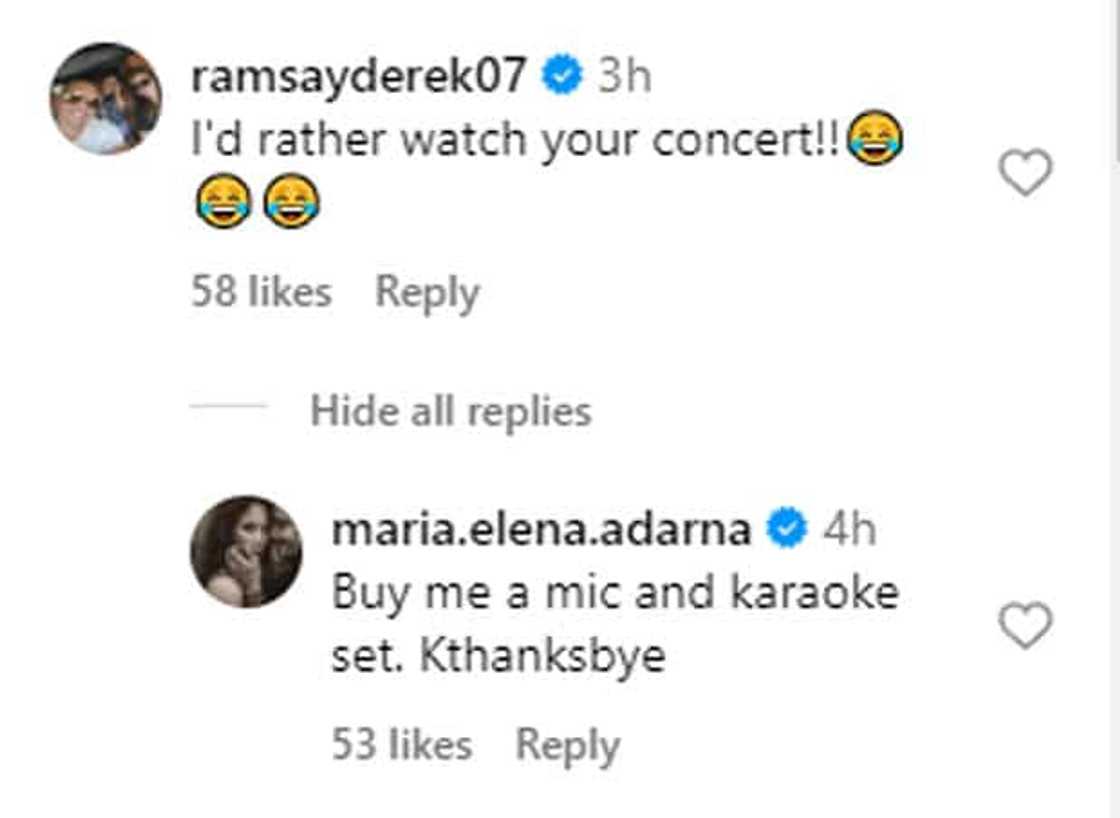Visit the ramsayderek07 username link
This screenshot has height=818, width=1120.
(x=358, y=77)
